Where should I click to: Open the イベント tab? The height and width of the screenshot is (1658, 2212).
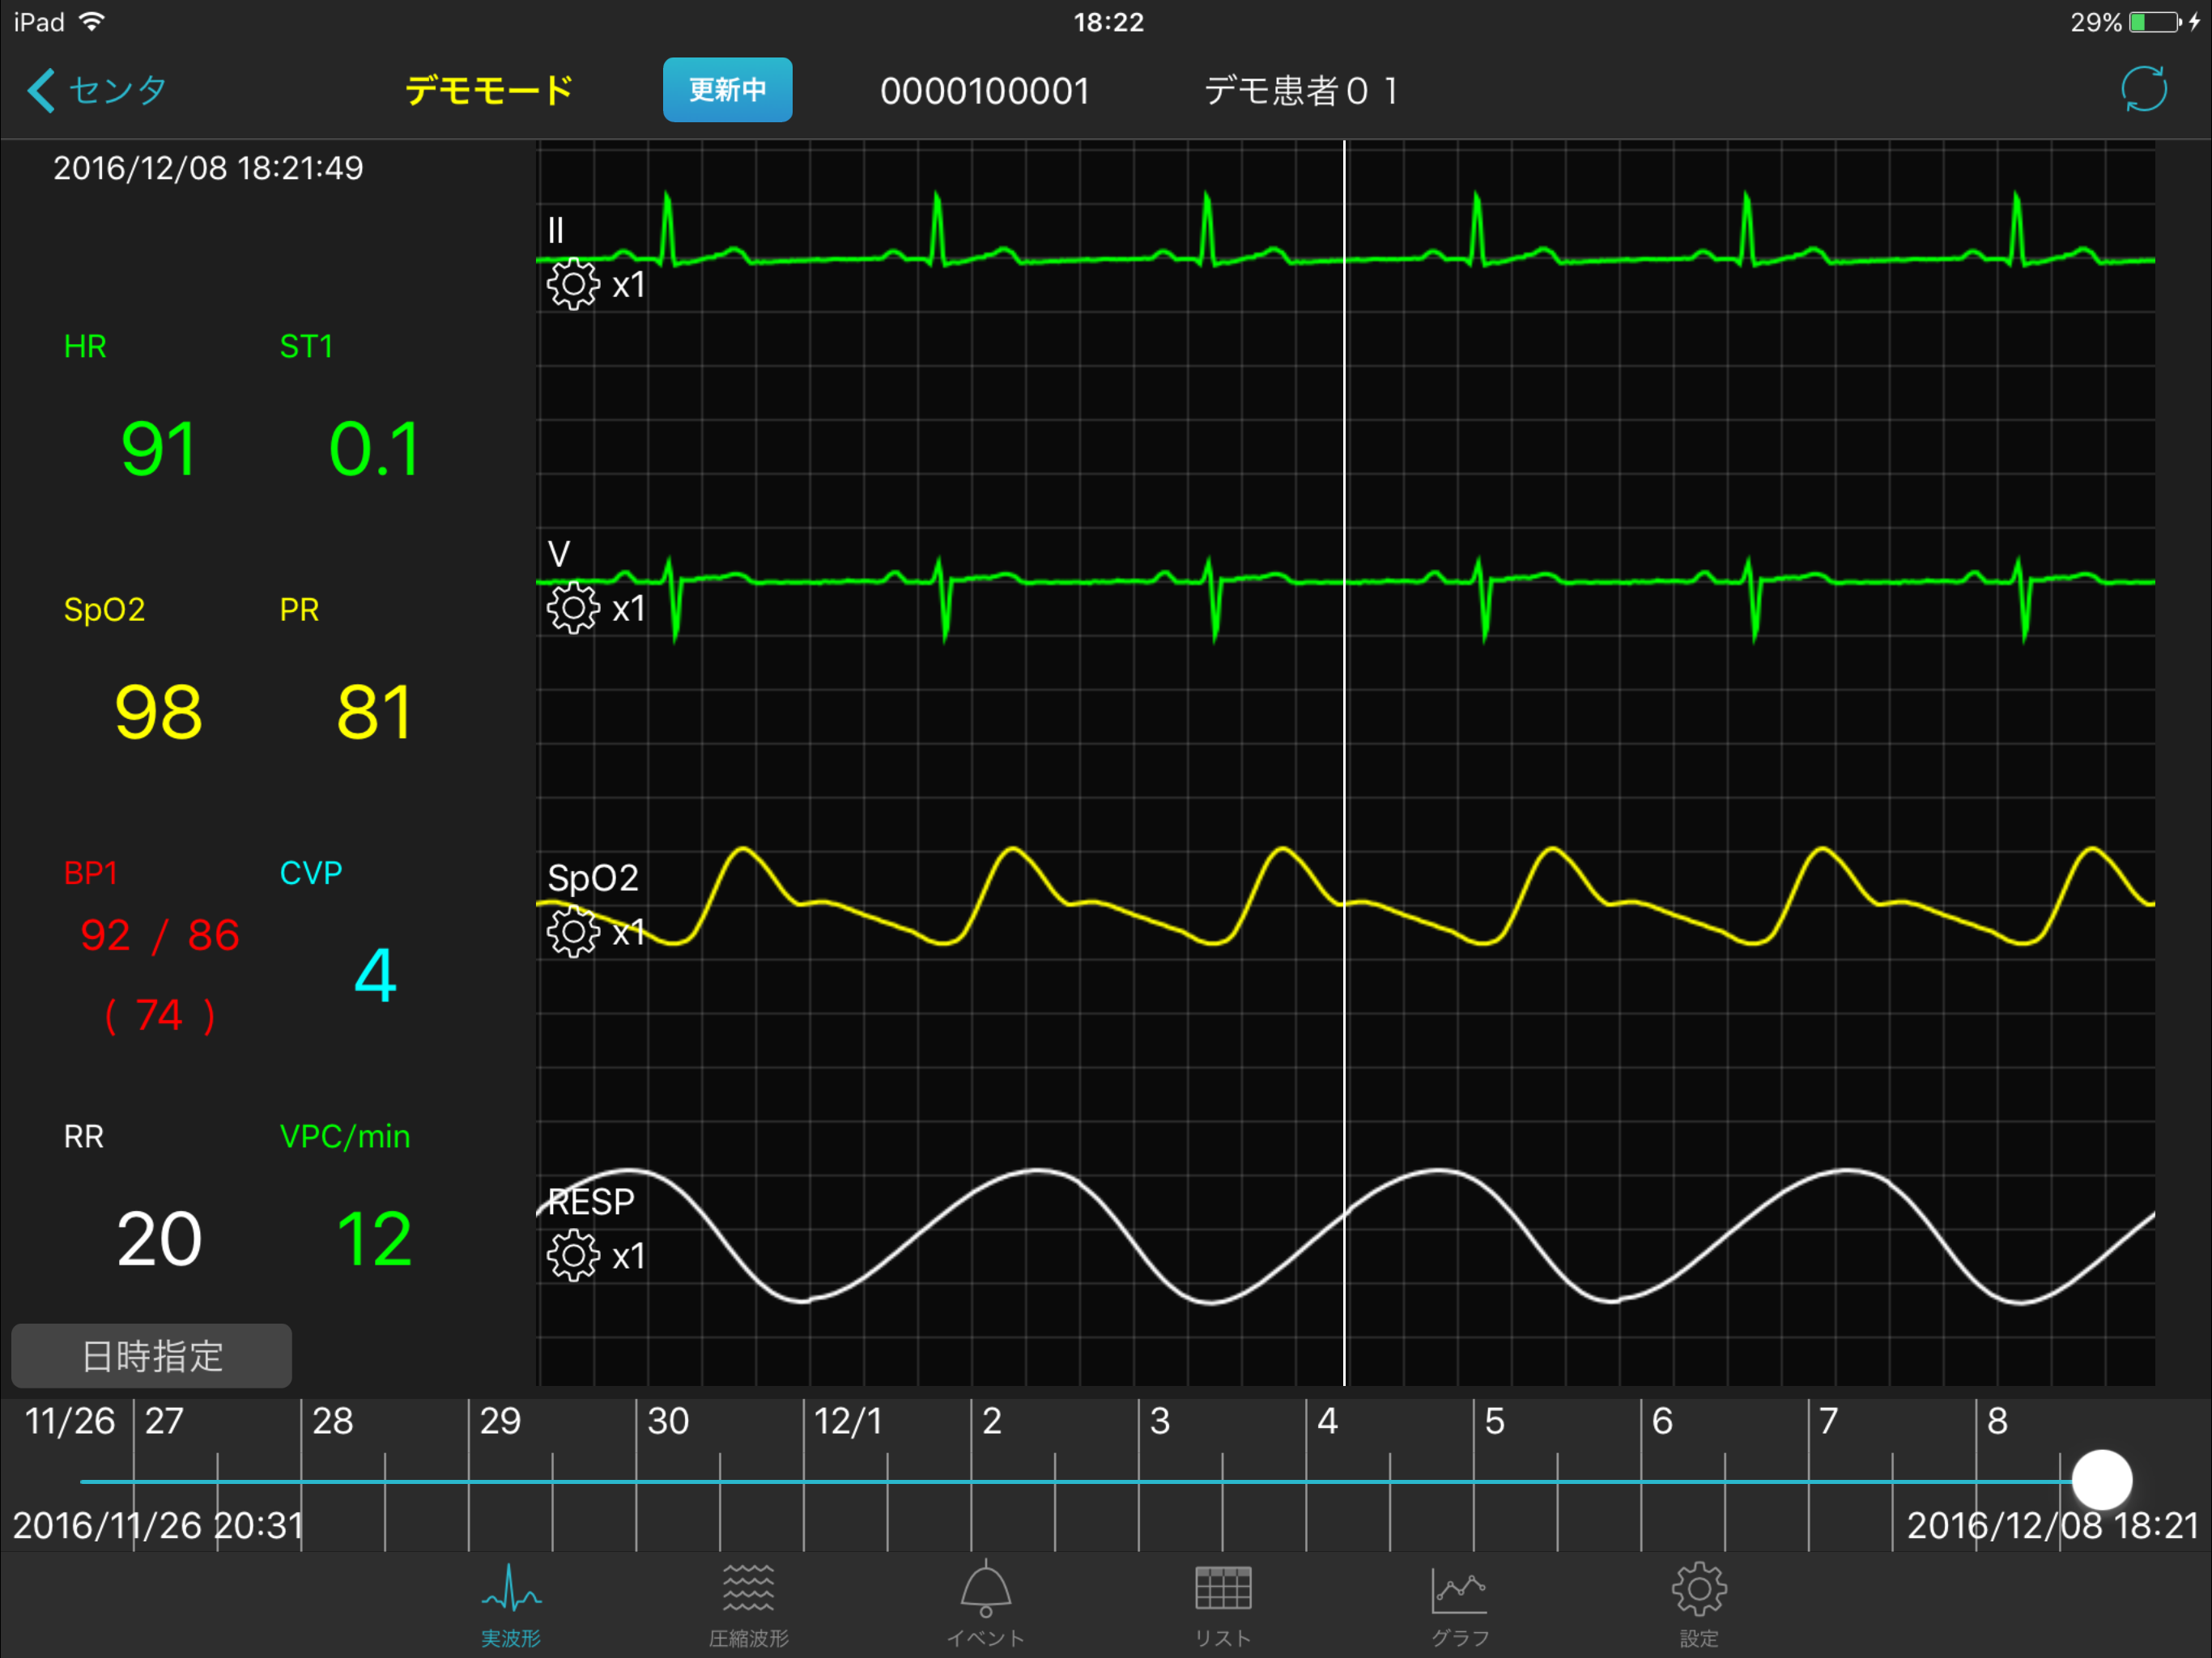pyautogui.click(x=985, y=1604)
